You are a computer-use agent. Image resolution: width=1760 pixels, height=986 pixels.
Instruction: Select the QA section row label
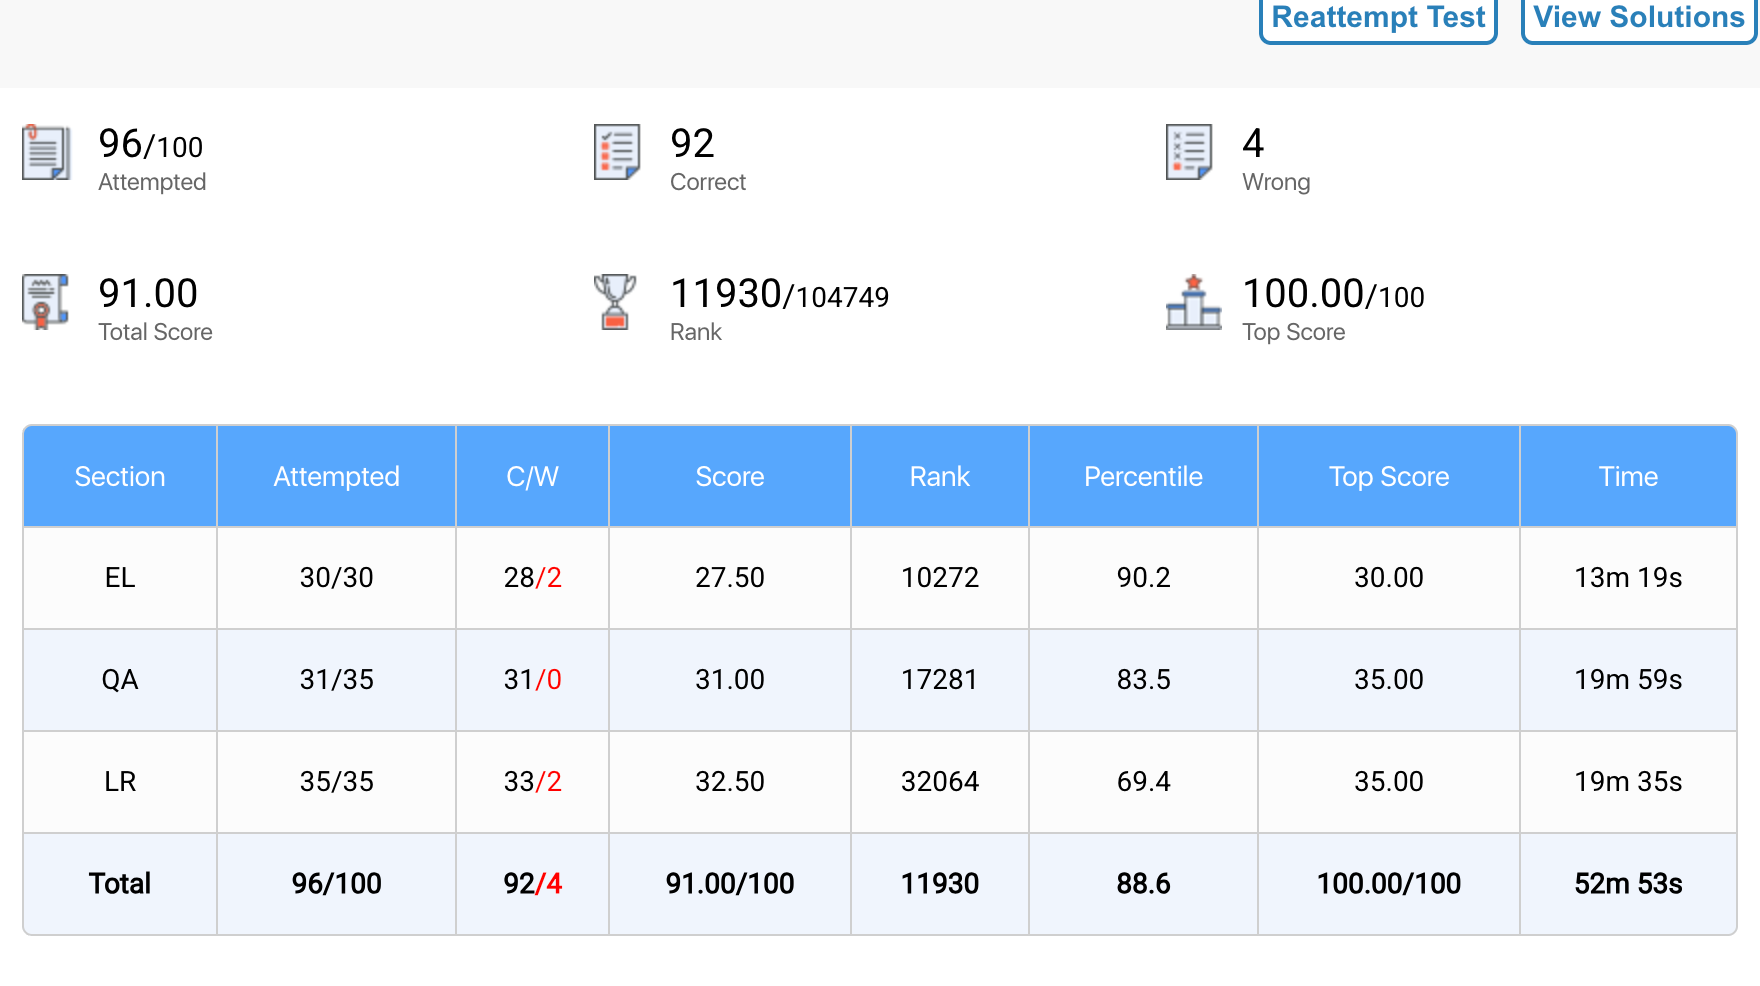click(120, 680)
